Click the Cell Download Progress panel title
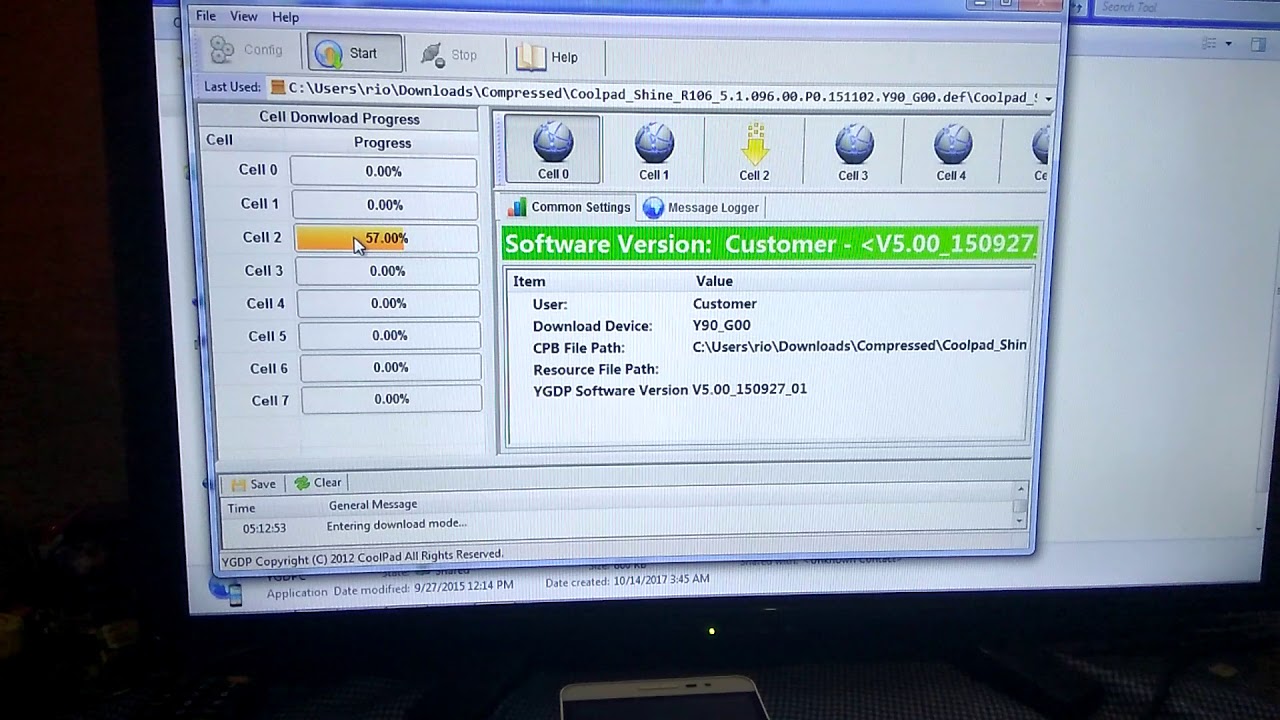The image size is (1280, 720). pos(339,118)
